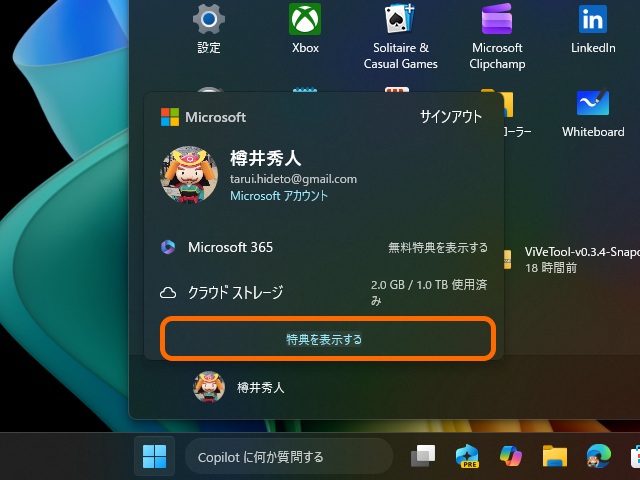Click the Microsoft 365 label
The height and width of the screenshot is (480, 640).
(x=230, y=247)
